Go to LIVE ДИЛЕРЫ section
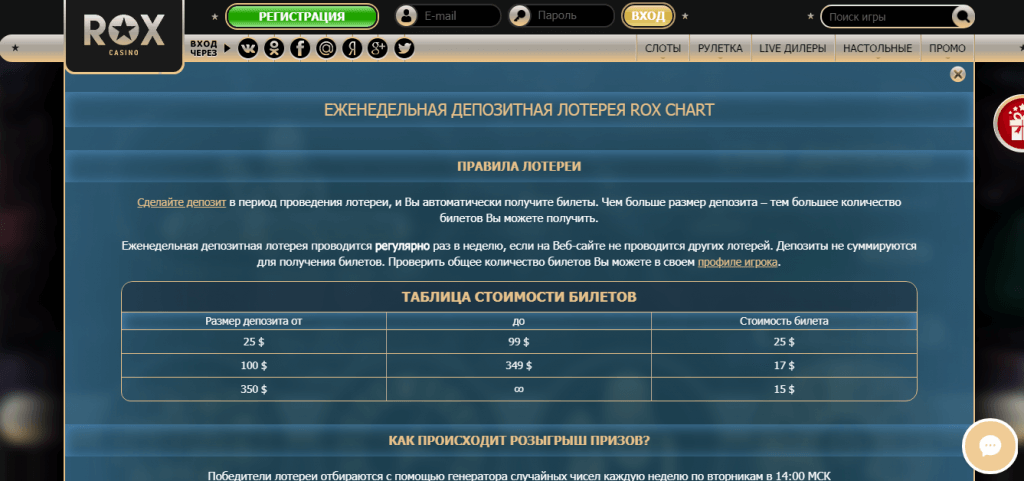The width and height of the screenshot is (1024, 481). pos(792,48)
